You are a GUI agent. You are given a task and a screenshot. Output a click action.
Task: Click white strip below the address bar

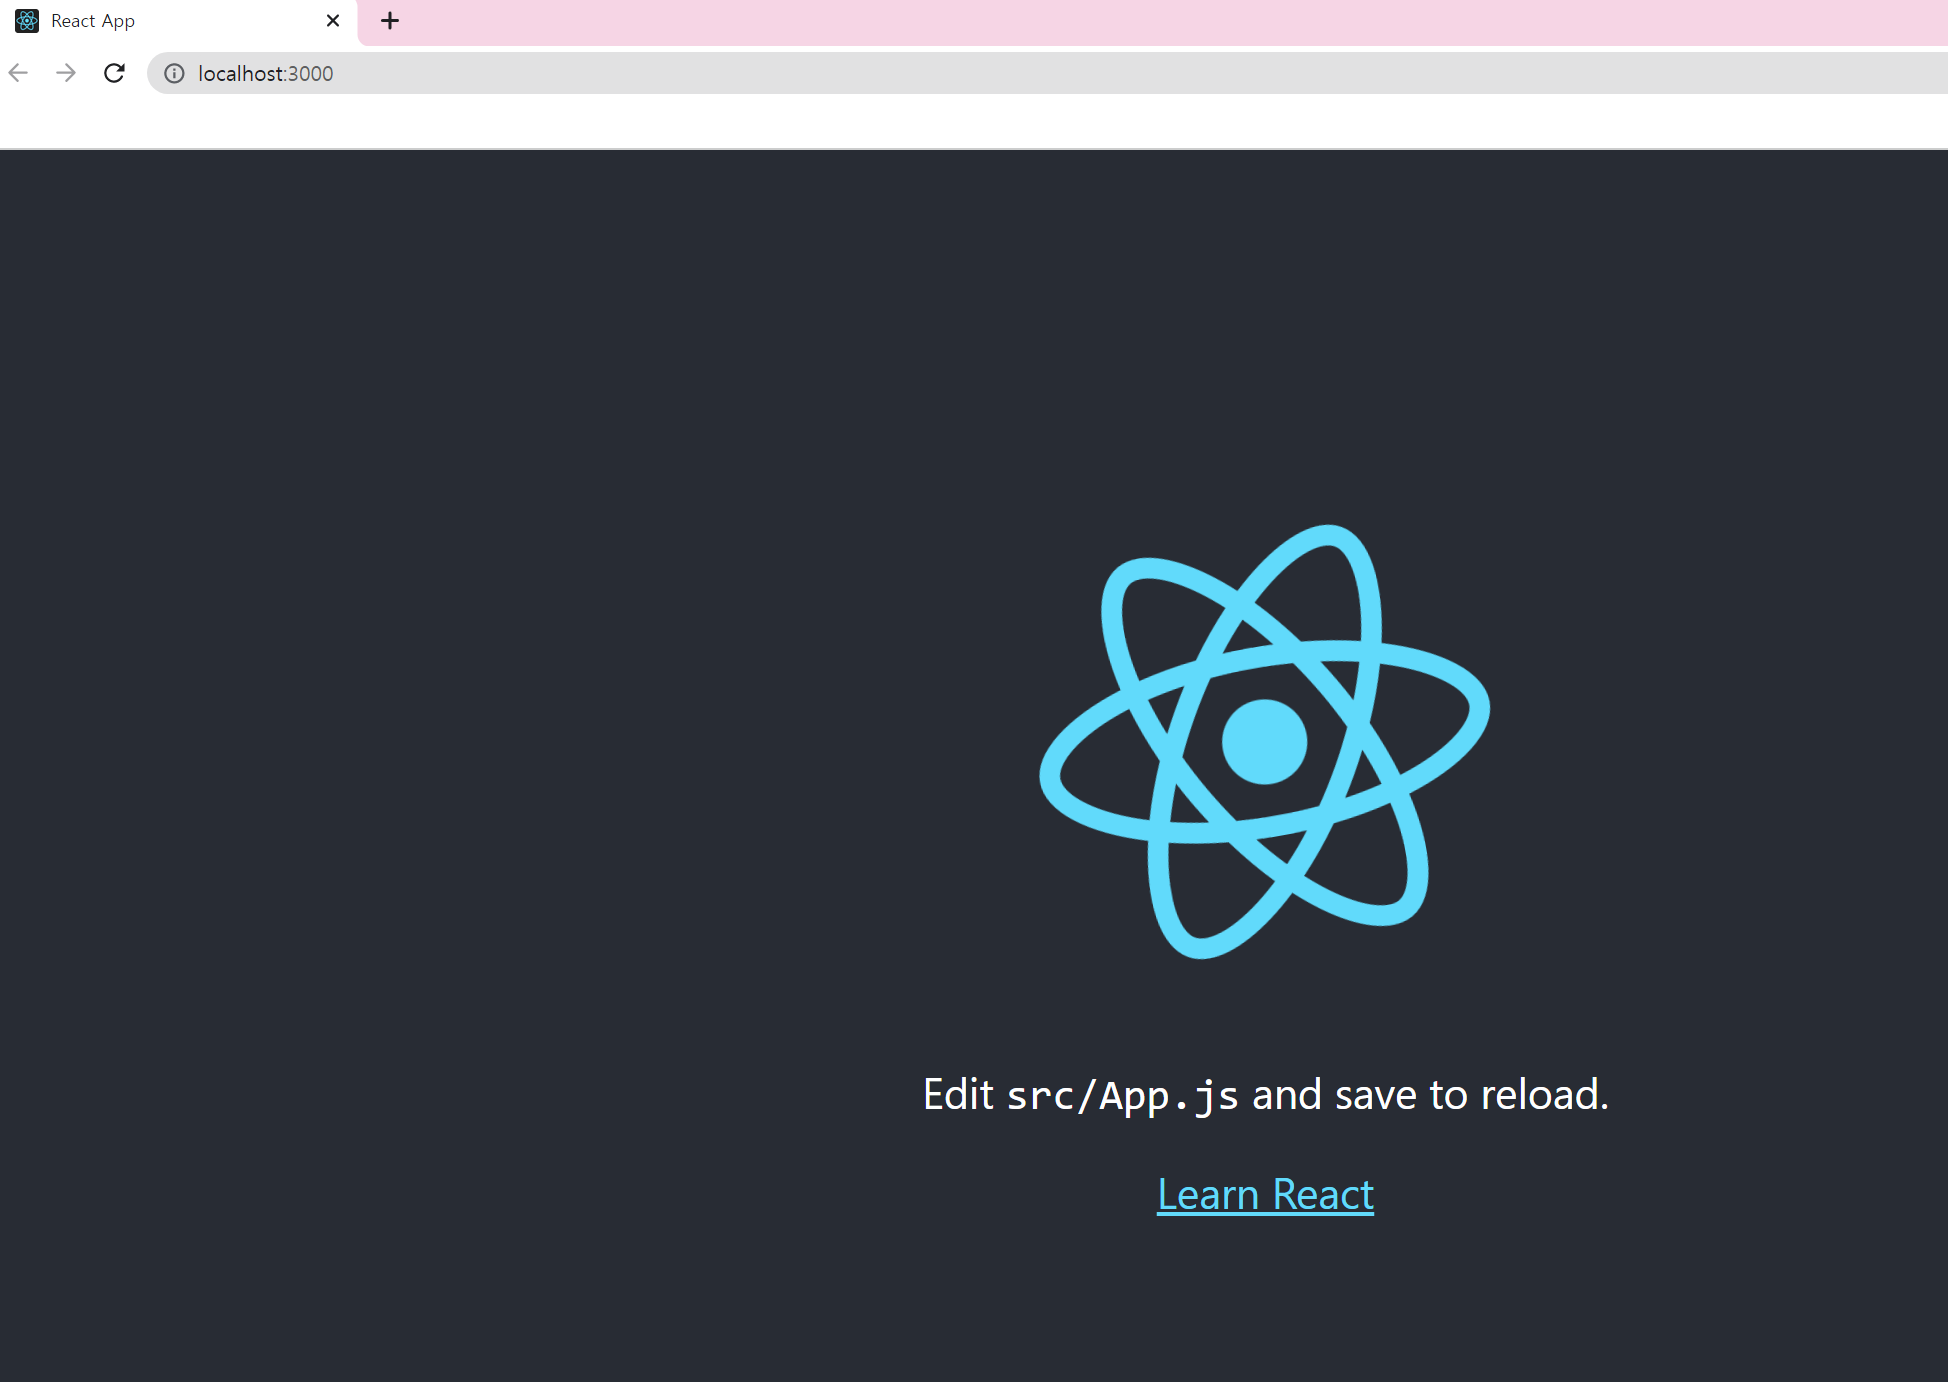[900, 122]
